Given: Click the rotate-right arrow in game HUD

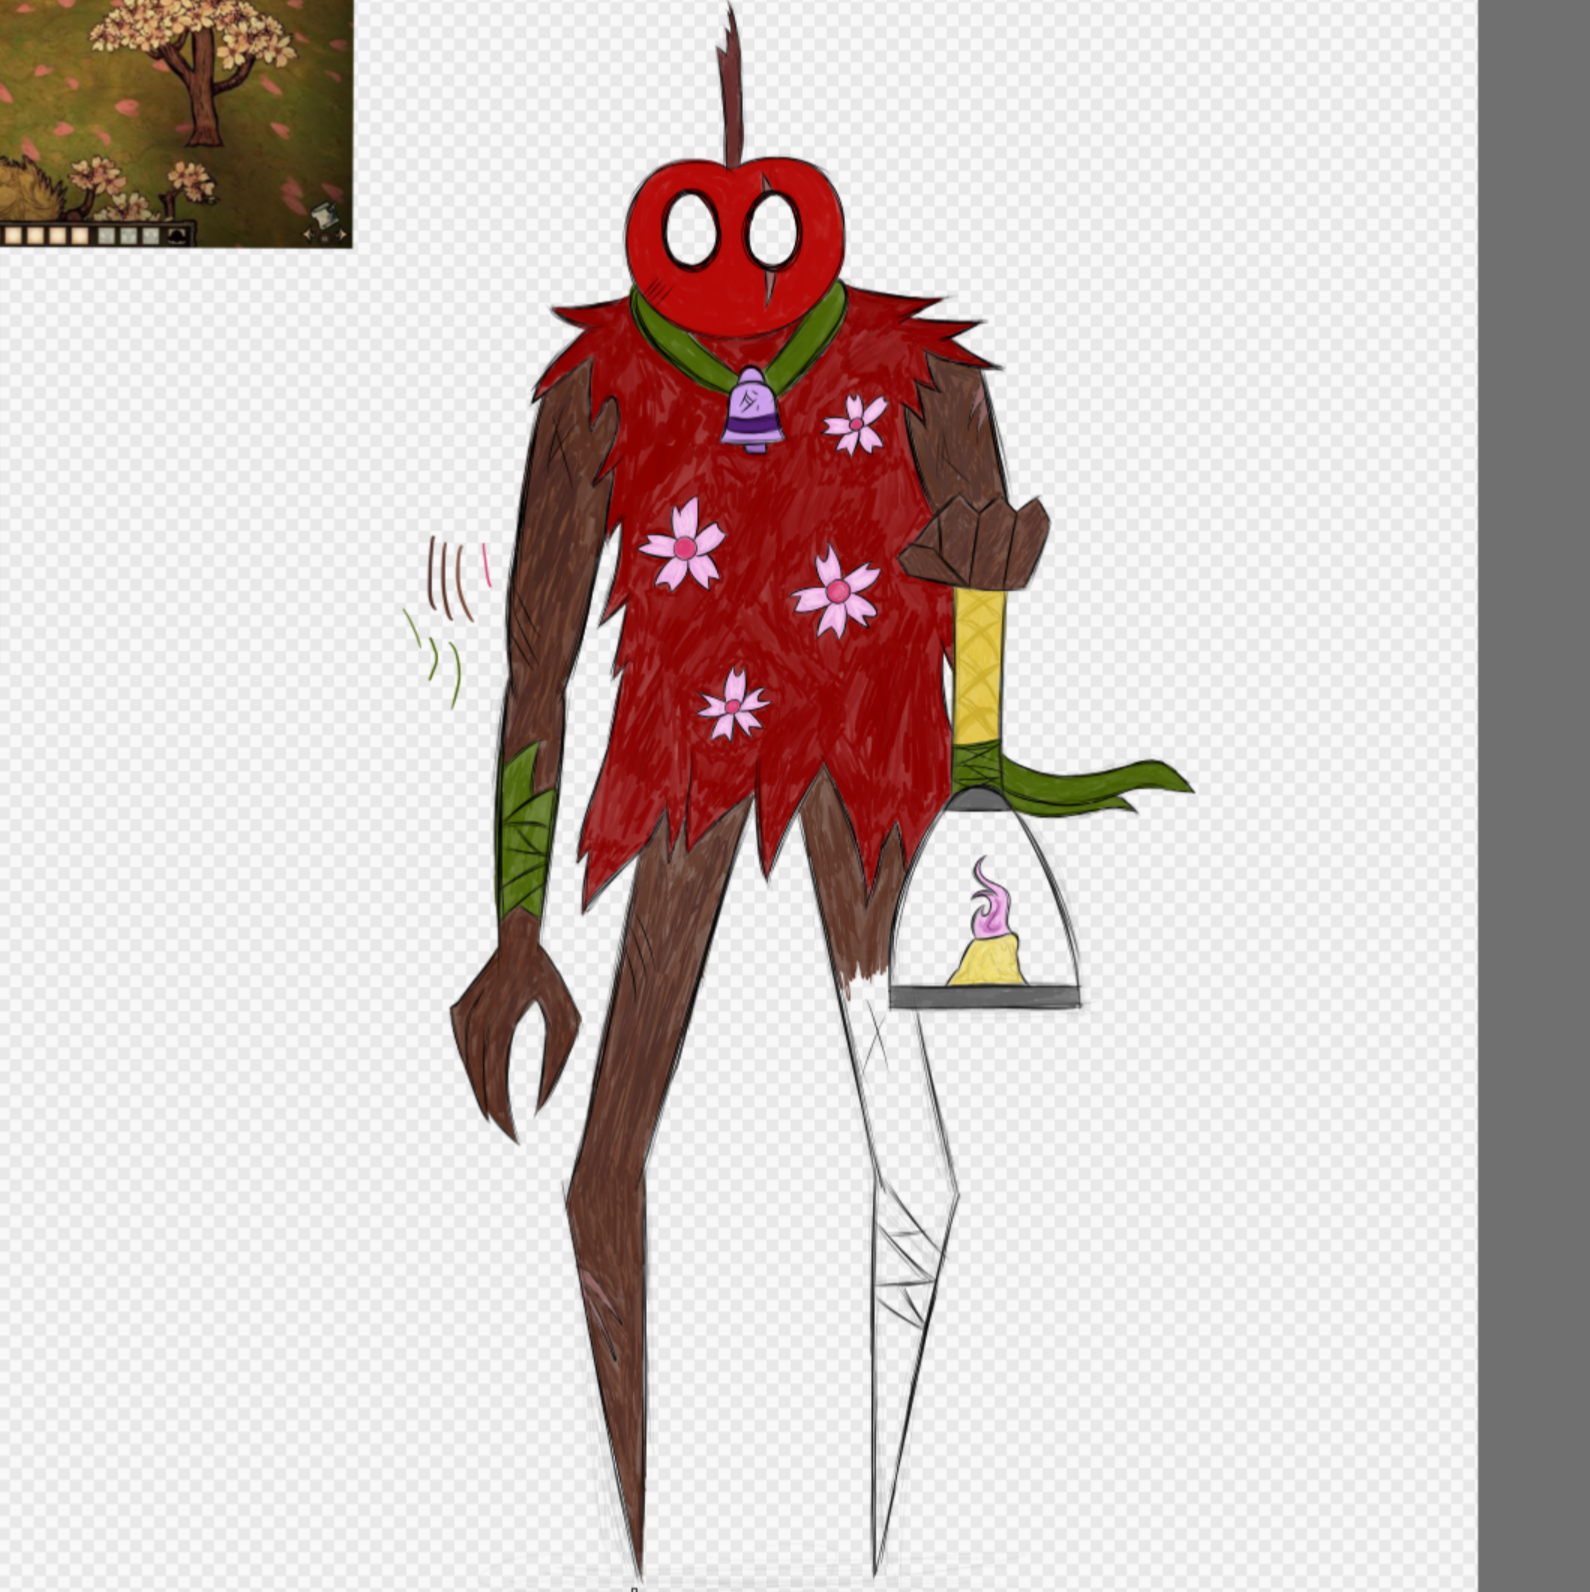Looking at the screenshot, I should 342,236.
